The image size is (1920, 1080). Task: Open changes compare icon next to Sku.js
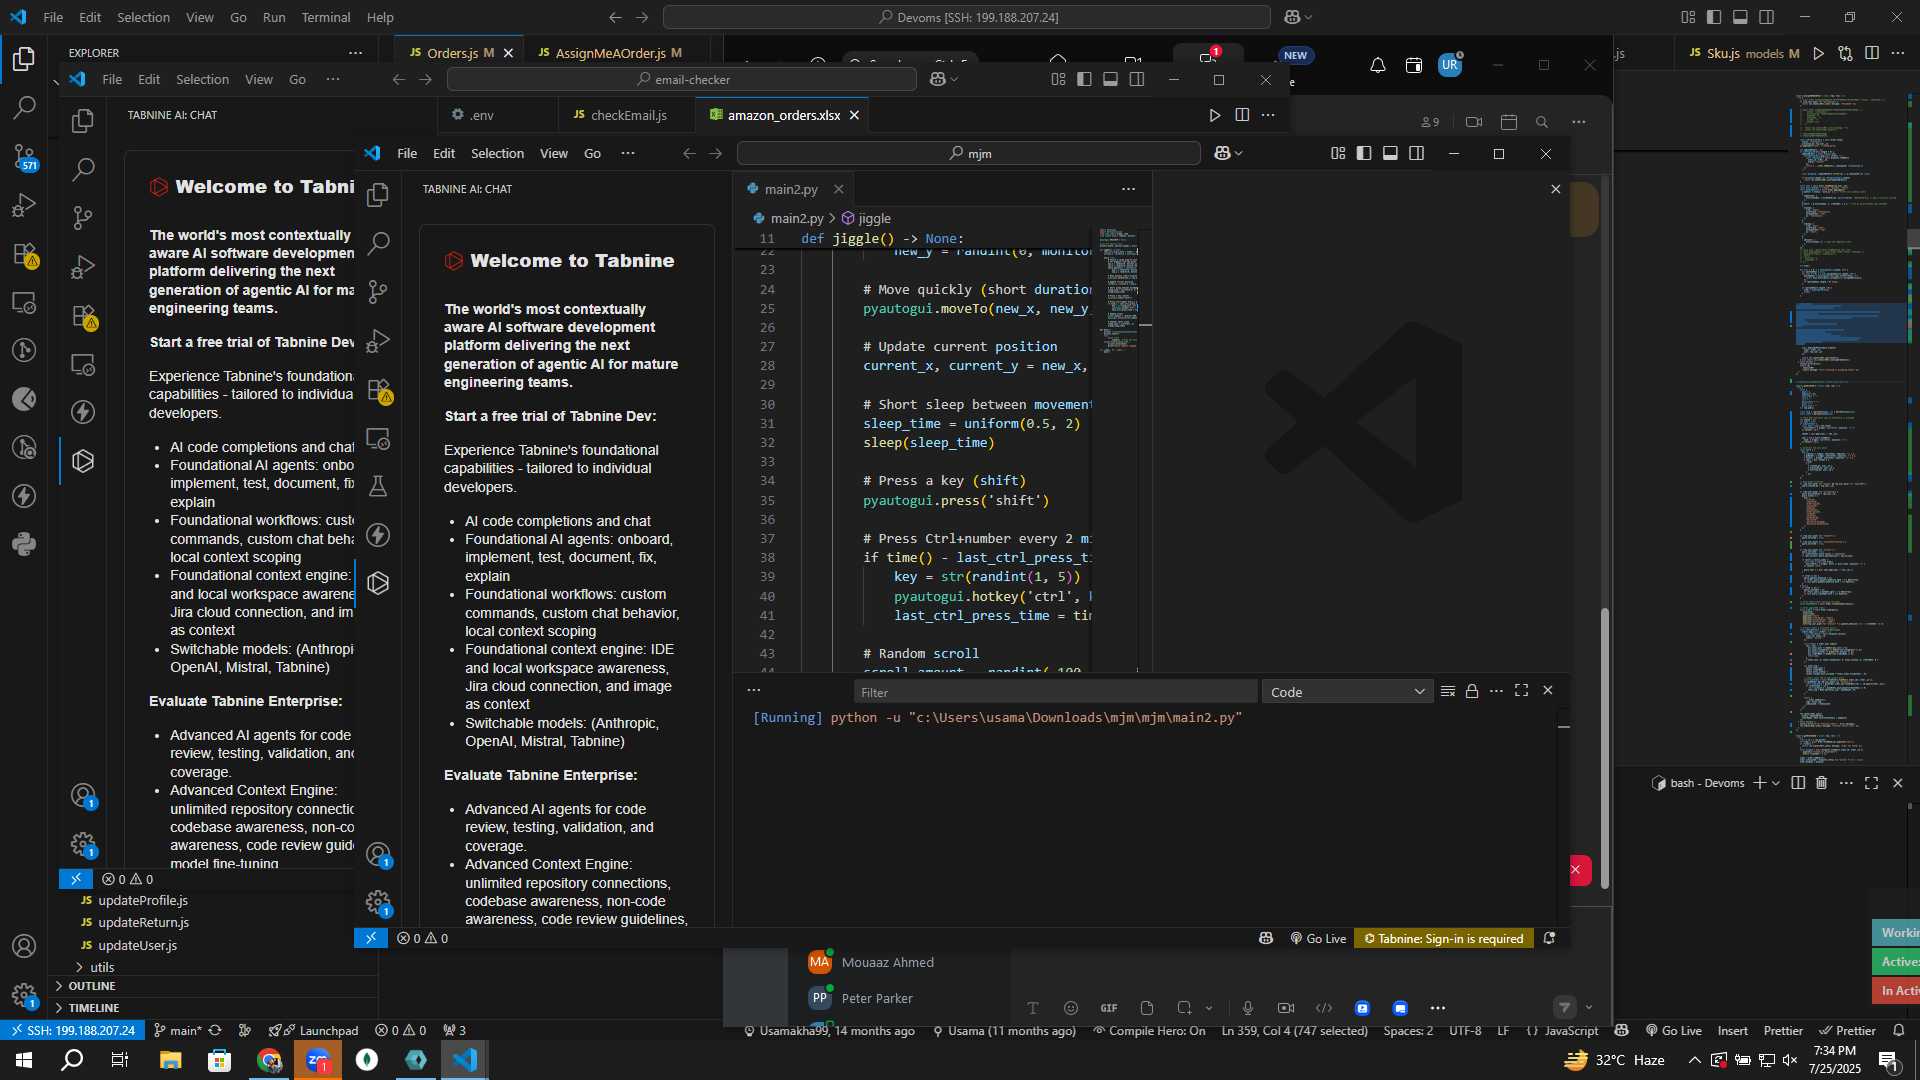click(x=1845, y=53)
